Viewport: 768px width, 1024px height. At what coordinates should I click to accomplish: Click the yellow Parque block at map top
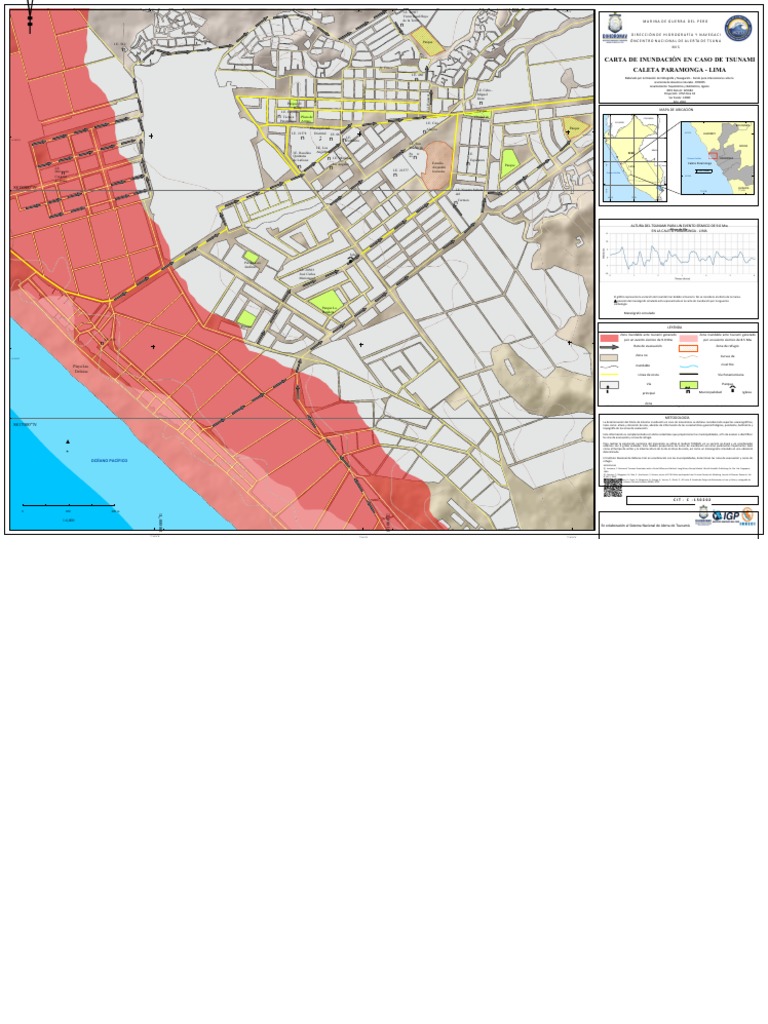[427, 40]
